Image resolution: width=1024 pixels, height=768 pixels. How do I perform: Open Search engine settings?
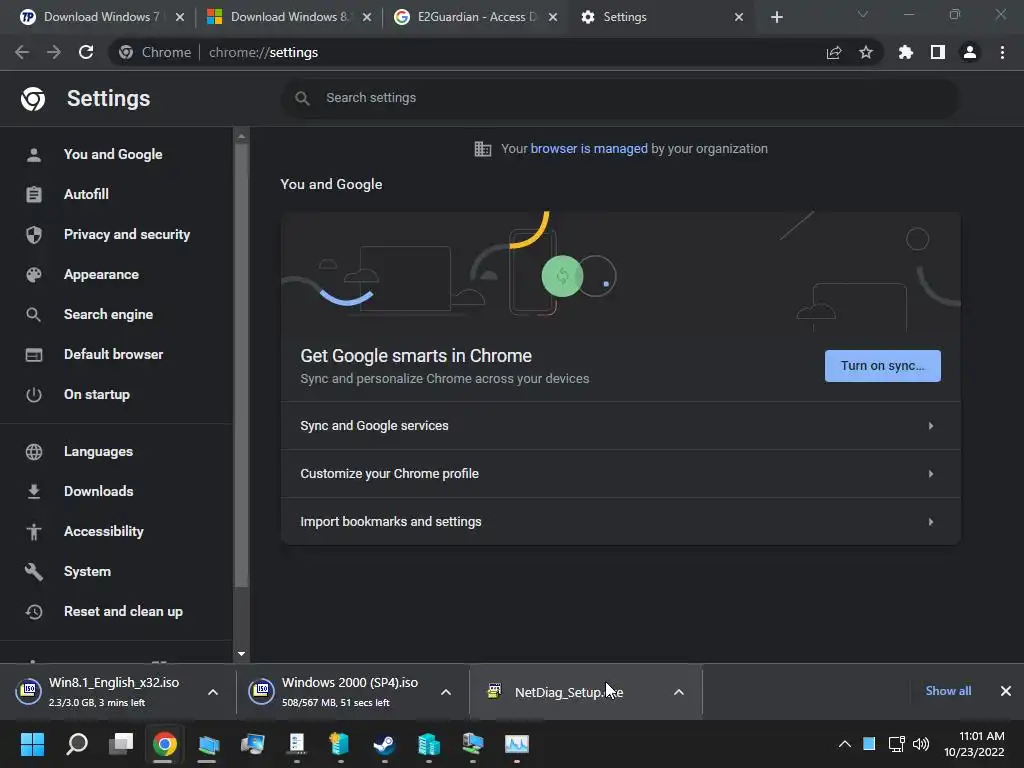coord(108,314)
